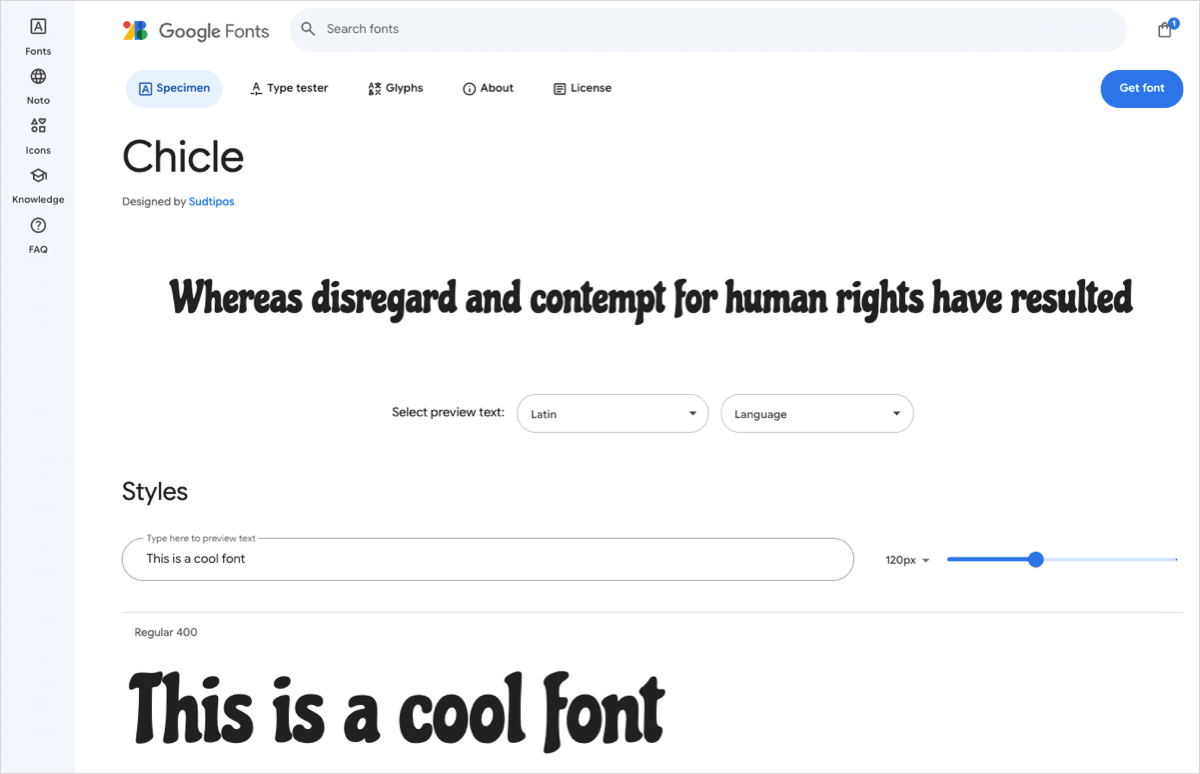Click the Google Fonts wordmark text

click(214, 31)
